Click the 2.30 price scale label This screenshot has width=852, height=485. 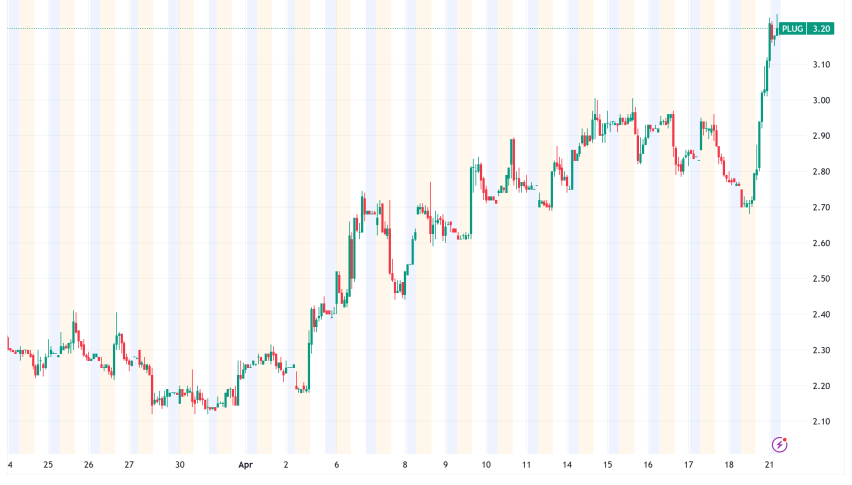822,350
